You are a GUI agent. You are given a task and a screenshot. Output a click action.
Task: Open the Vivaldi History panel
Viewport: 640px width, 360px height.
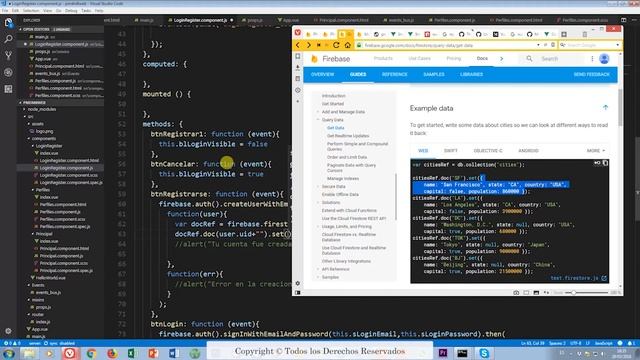point(298,90)
